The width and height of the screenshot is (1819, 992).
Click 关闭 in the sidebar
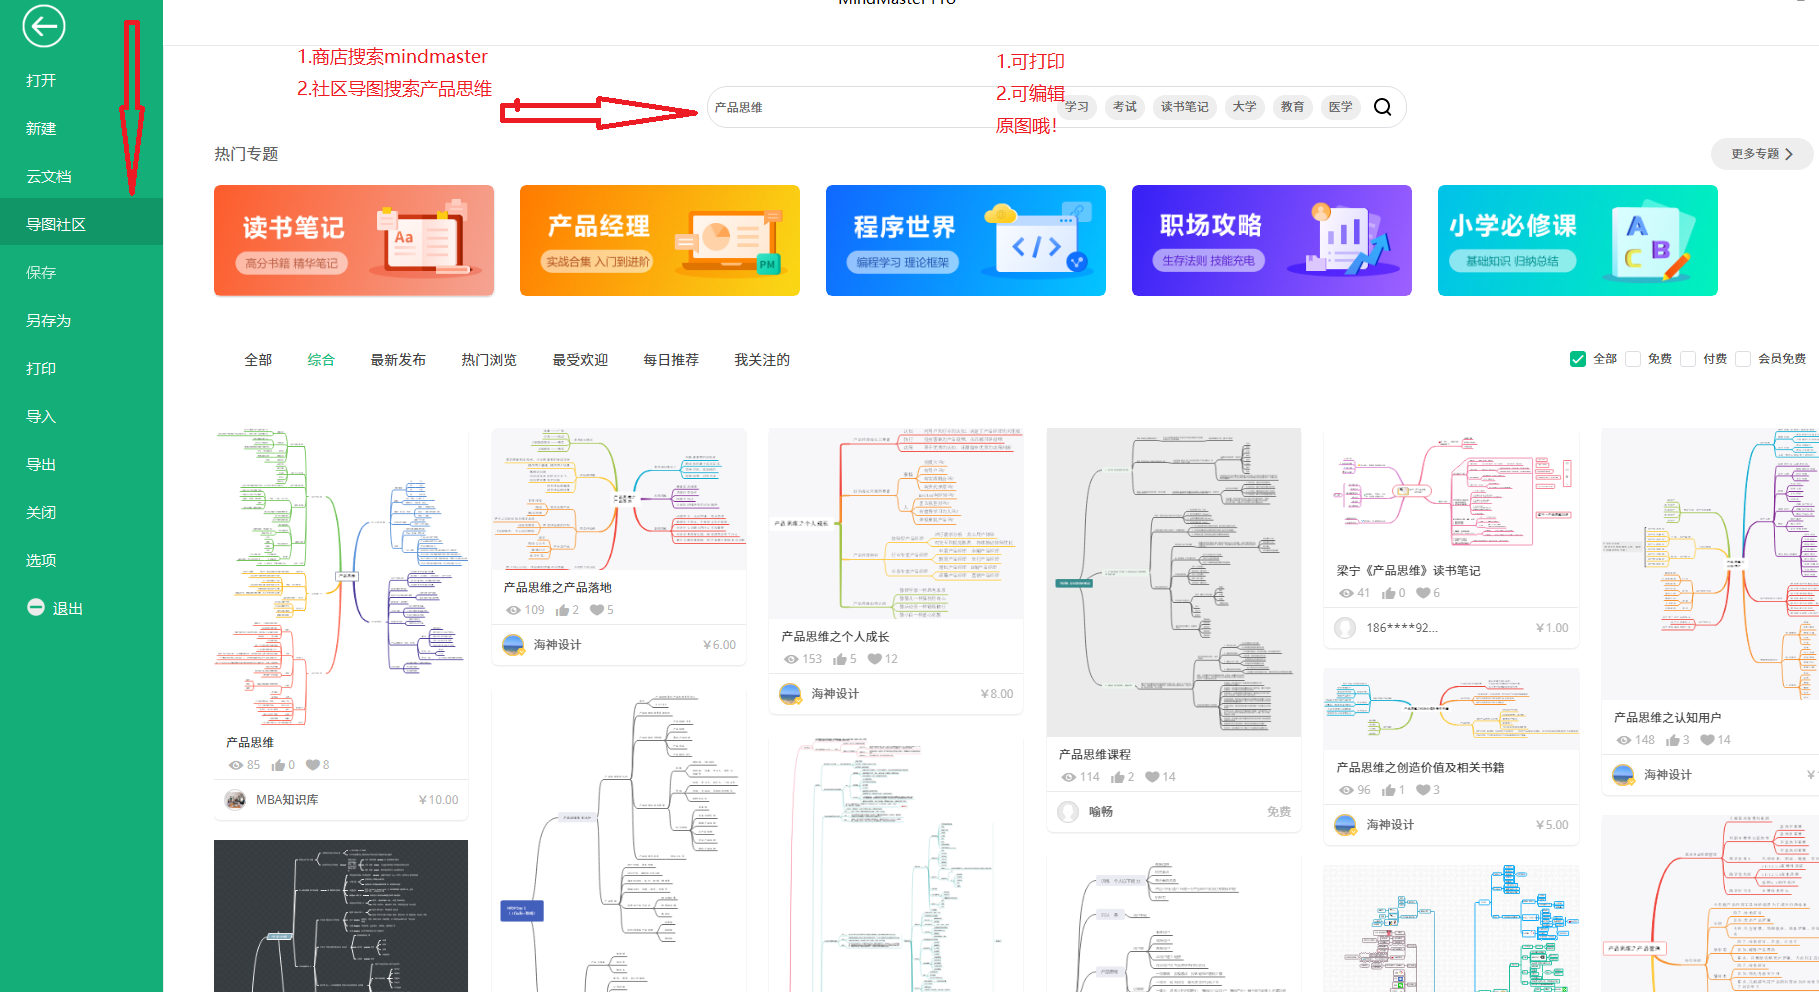point(81,512)
